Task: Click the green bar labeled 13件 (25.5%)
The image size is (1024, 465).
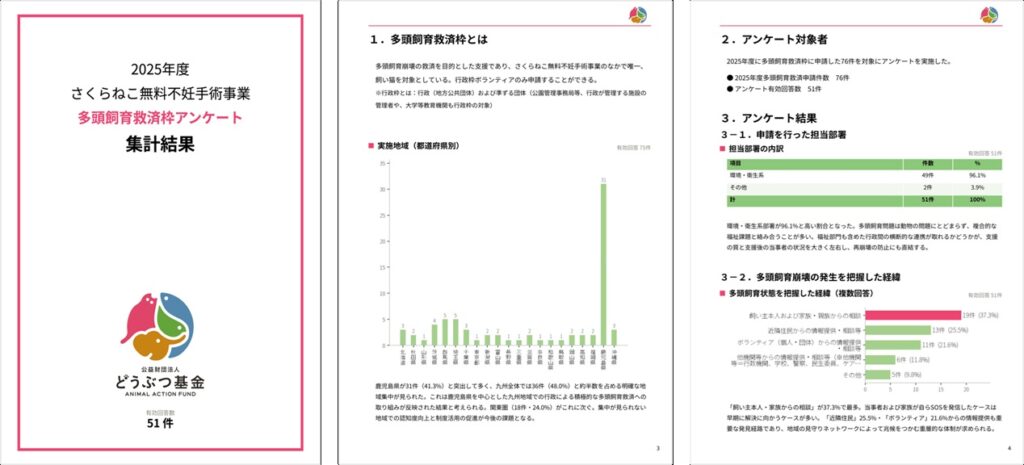Action: coord(898,330)
